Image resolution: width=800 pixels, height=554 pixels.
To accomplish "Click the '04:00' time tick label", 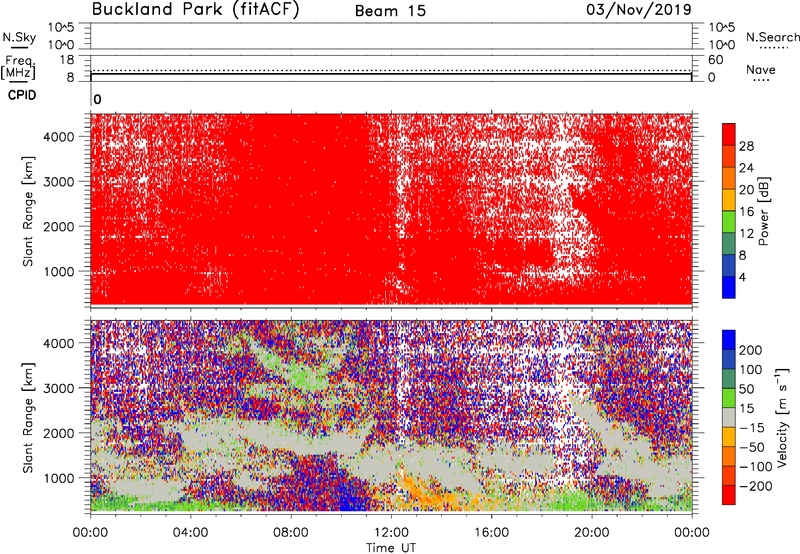I will 190,533.
